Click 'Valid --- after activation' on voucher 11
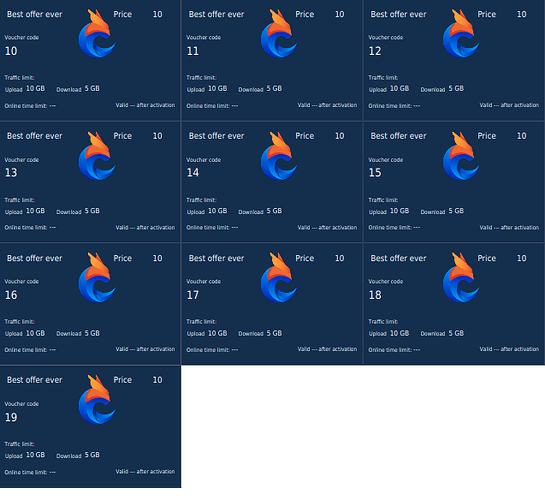The width and height of the screenshot is (545, 500). 327,105
